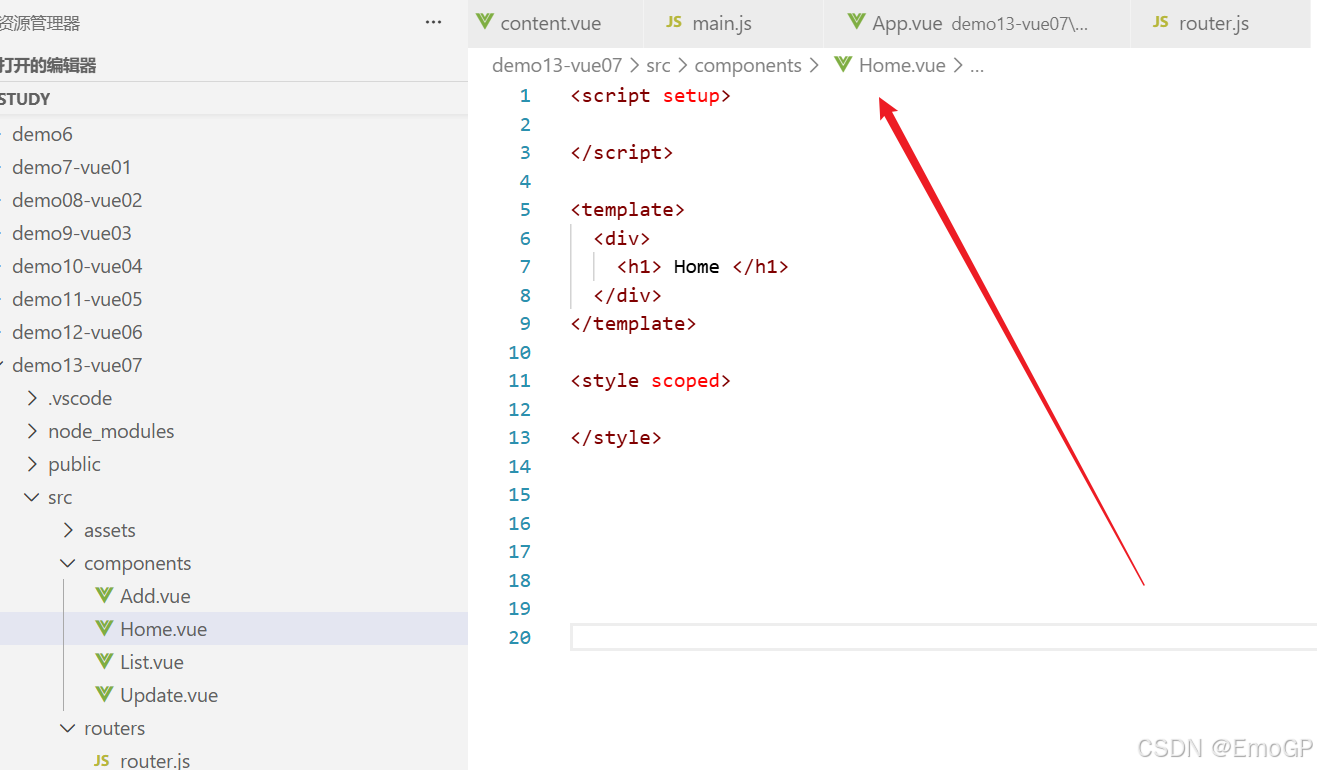Collapse the routers folder chevron
The image size is (1317, 770).
pos(69,728)
